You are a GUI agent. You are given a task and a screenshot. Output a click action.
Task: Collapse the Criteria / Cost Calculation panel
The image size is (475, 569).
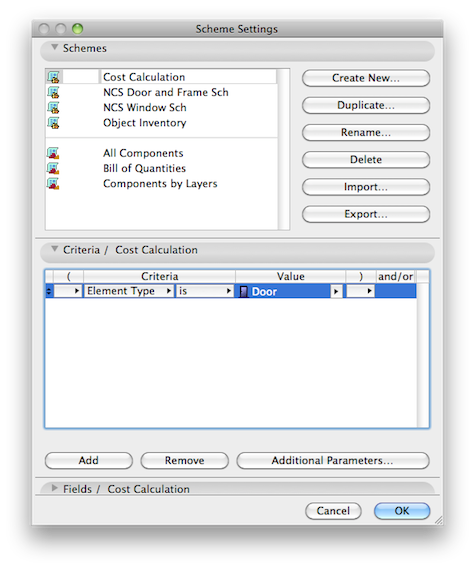[54, 249]
